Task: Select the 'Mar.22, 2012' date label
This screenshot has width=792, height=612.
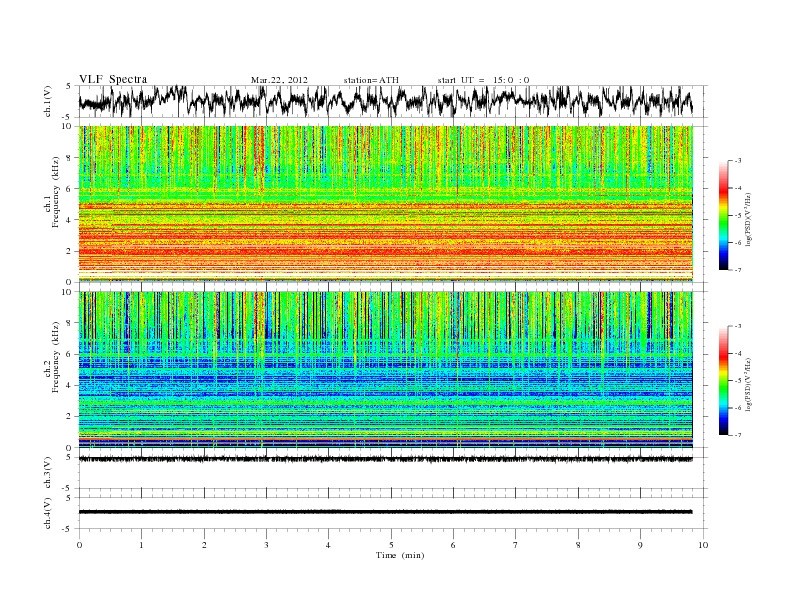Action: (x=279, y=80)
